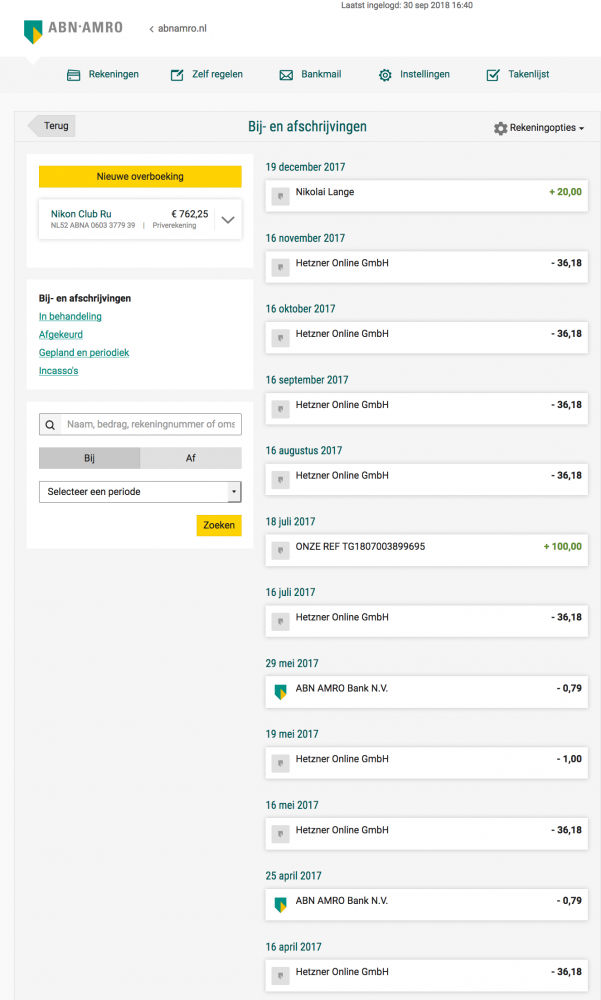Image resolution: width=601 pixels, height=1000 pixels.
Task: Click the icon on 16 augustus Hetzner transaction
Action: click(x=280, y=480)
